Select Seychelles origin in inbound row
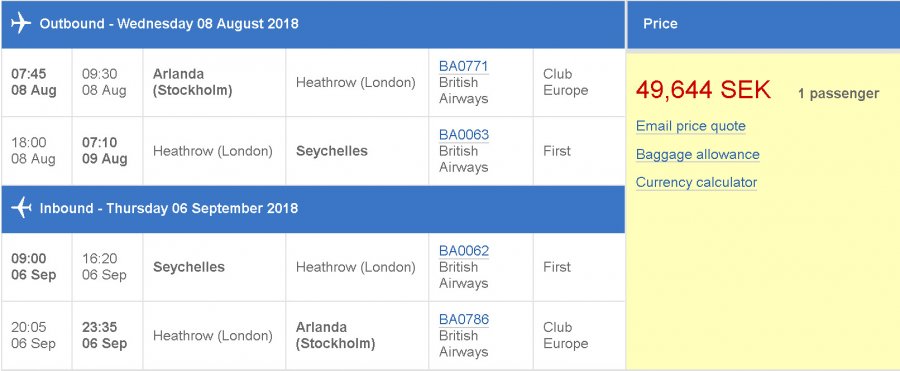 189,267
